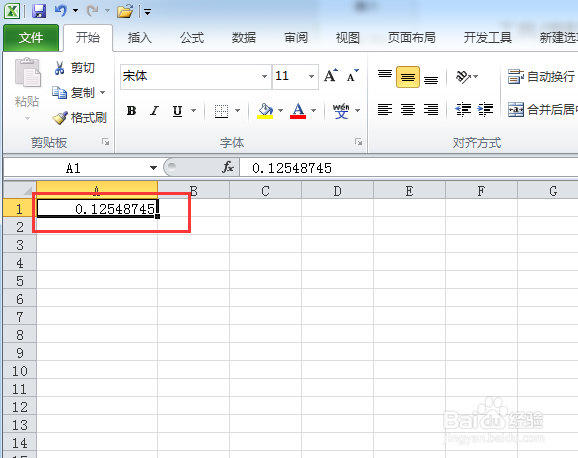Toggle the highlighted middle align button
This screenshot has width=578, height=458.
408,77
